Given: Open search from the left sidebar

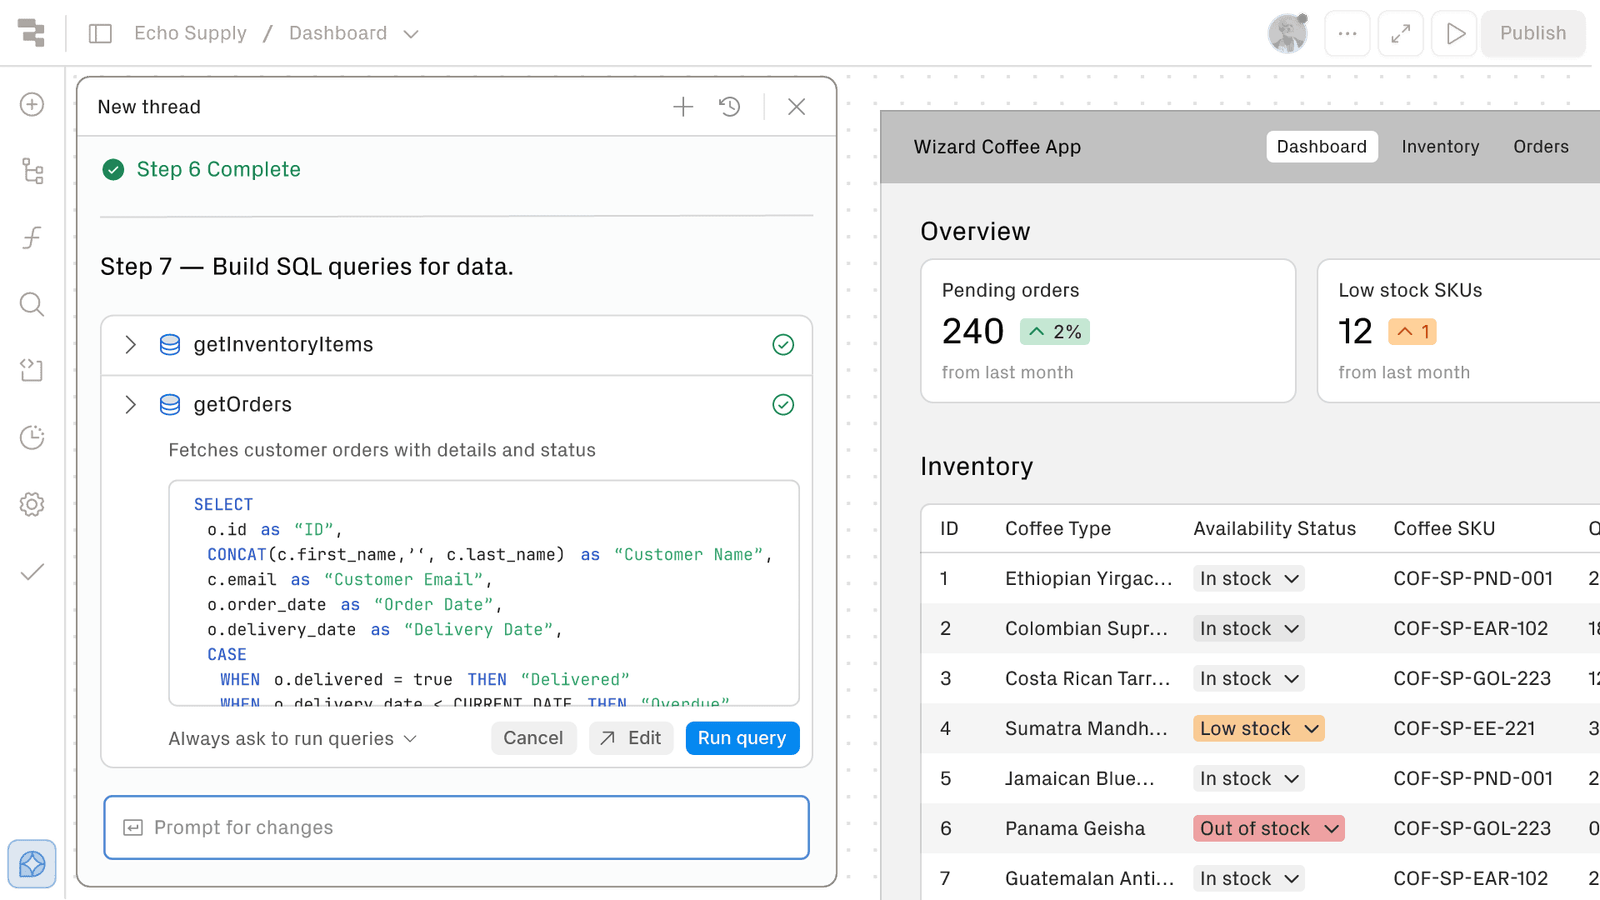Looking at the screenshot, I should tap(32, 305).
